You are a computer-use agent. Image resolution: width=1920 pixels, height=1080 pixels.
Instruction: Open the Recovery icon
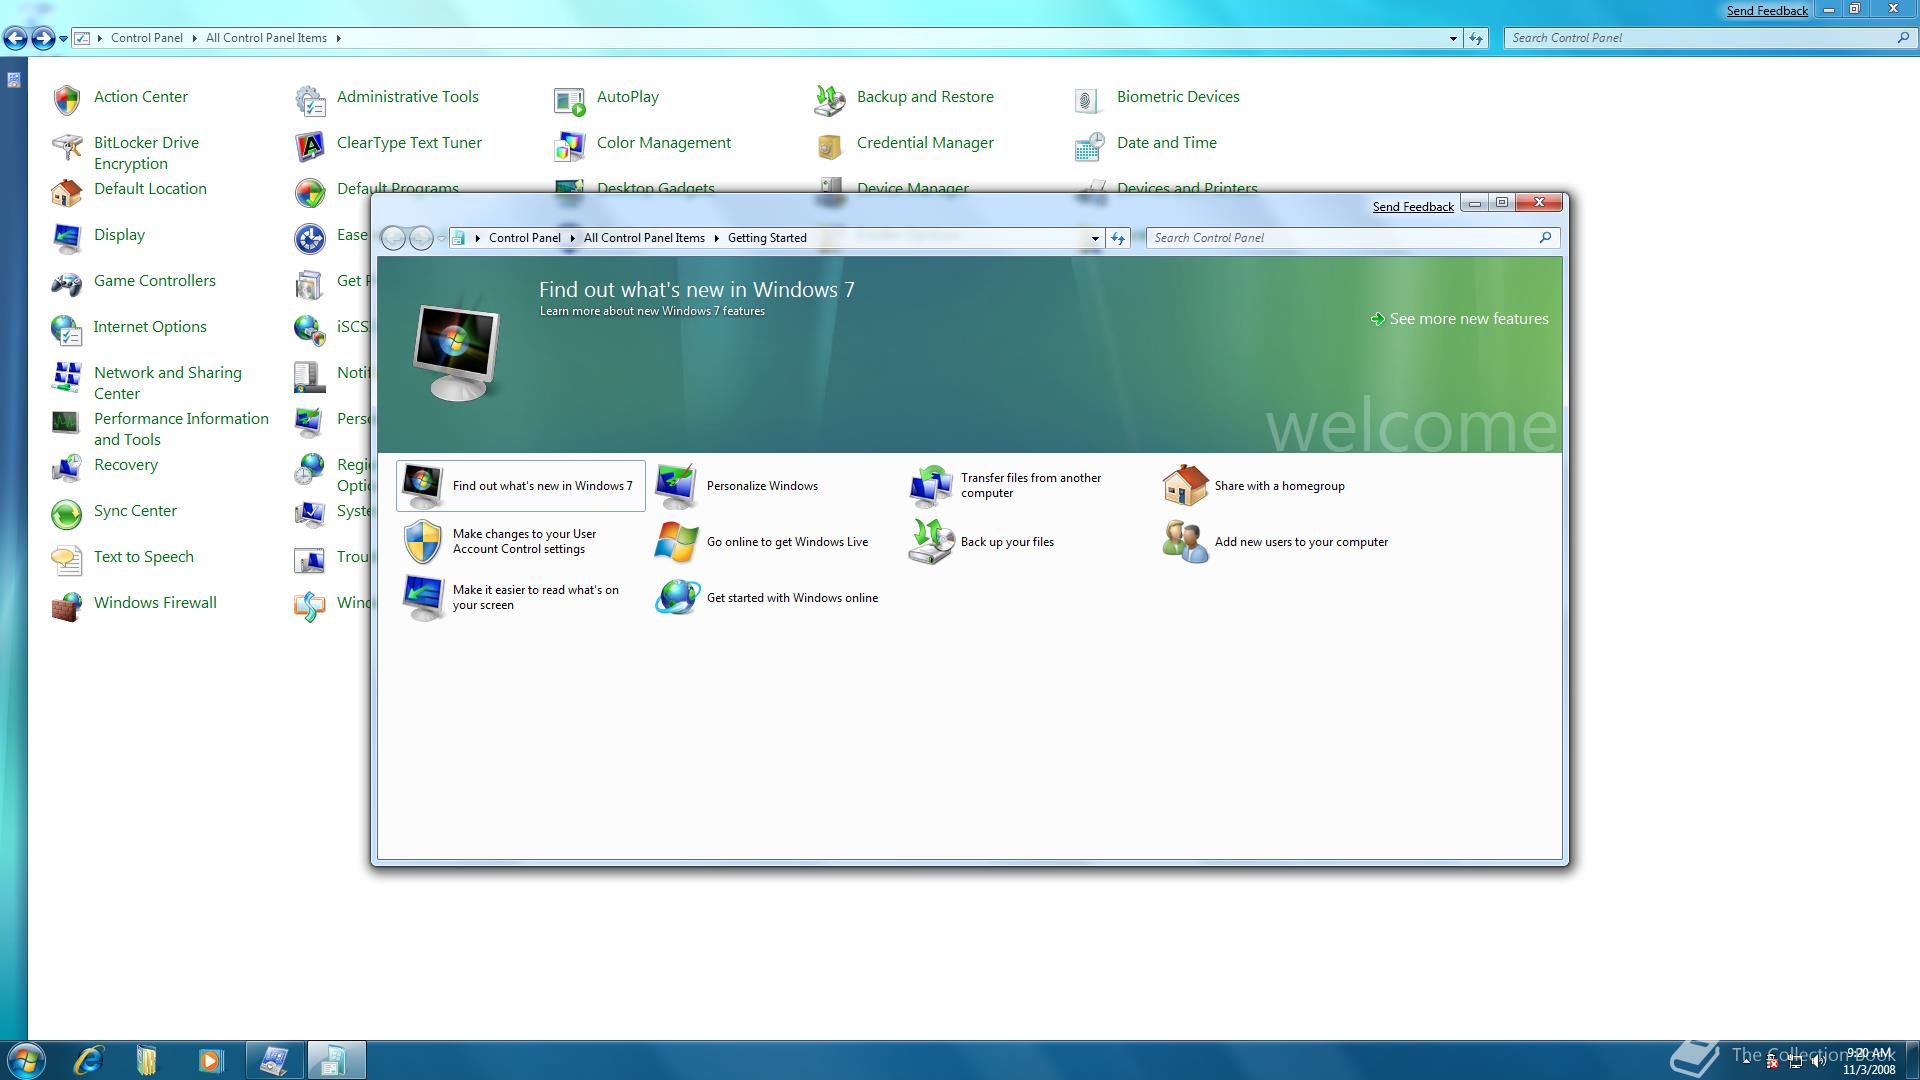pos(67,468)
